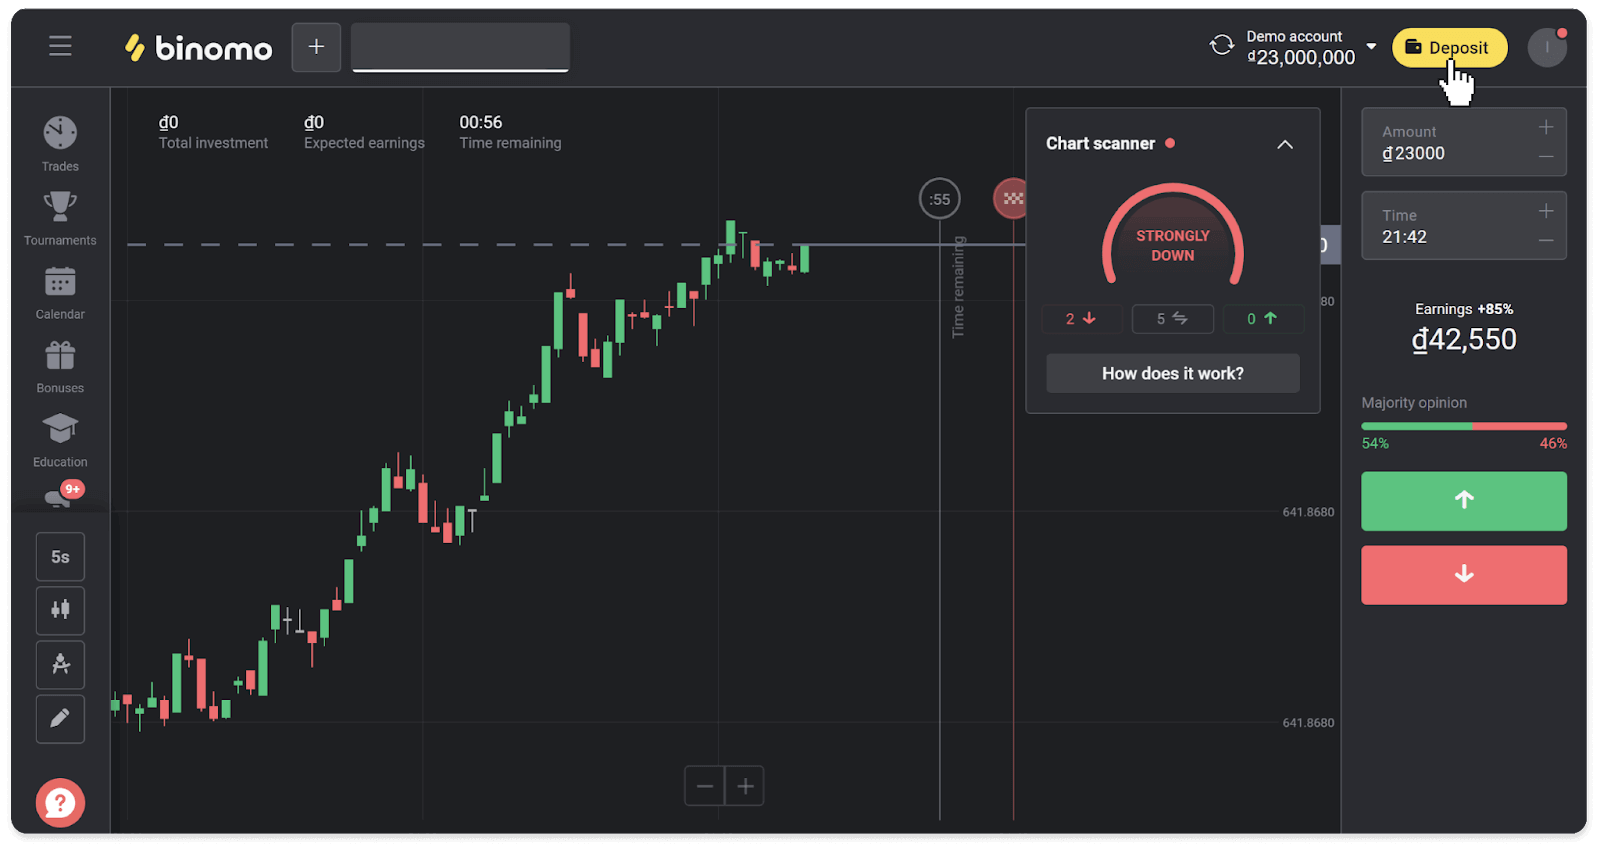Screen dimensions: 1600x850
Task: Open the hamburger menu
Action: (x=60, y=46)
